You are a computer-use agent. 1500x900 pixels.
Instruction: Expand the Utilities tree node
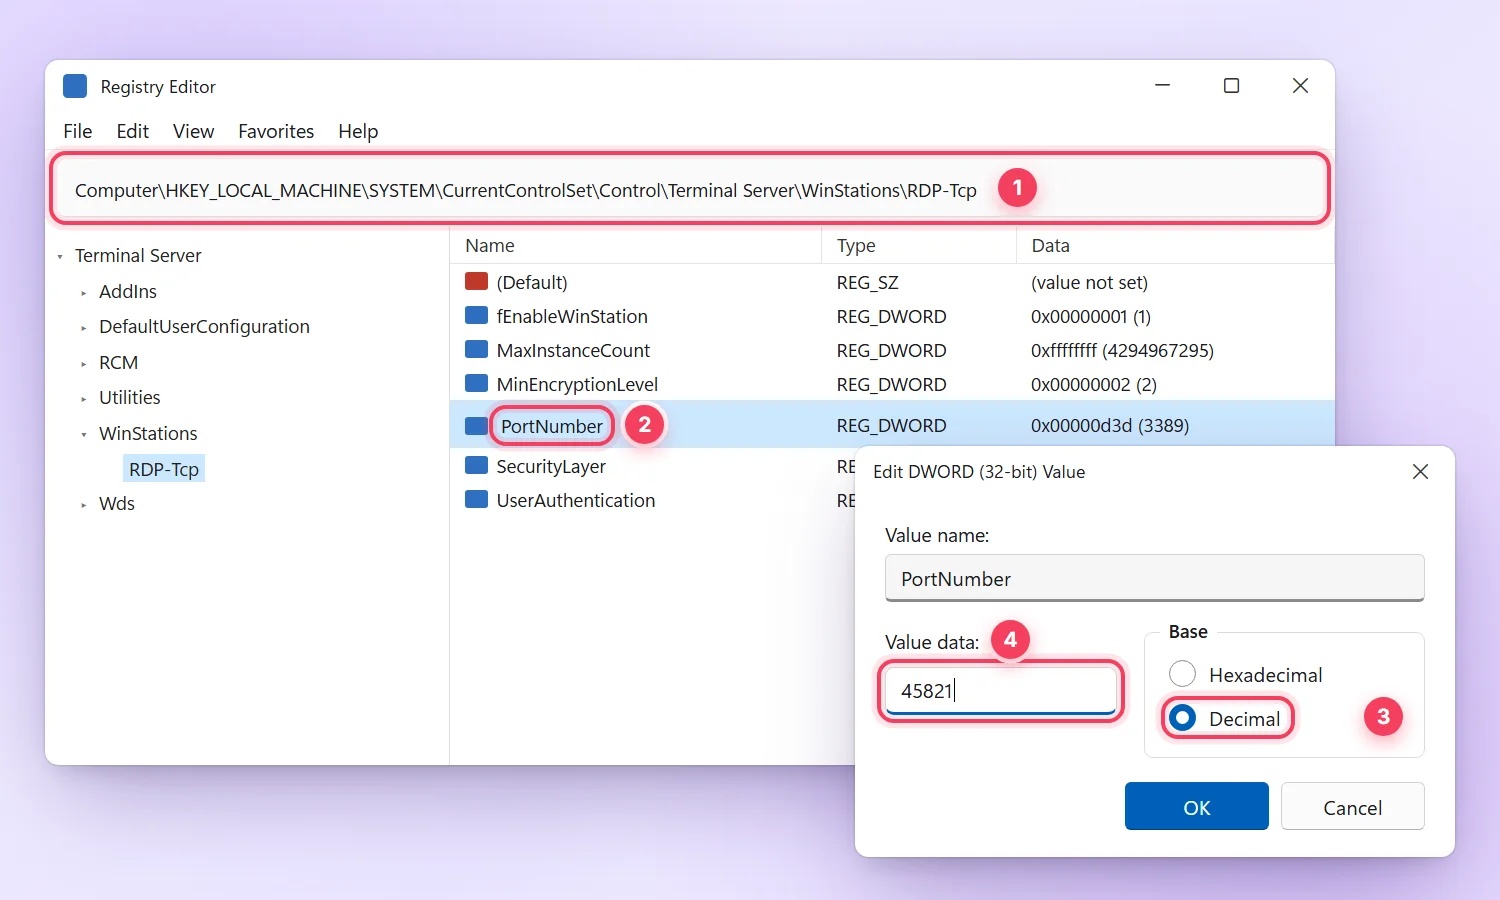pos(84,399)
